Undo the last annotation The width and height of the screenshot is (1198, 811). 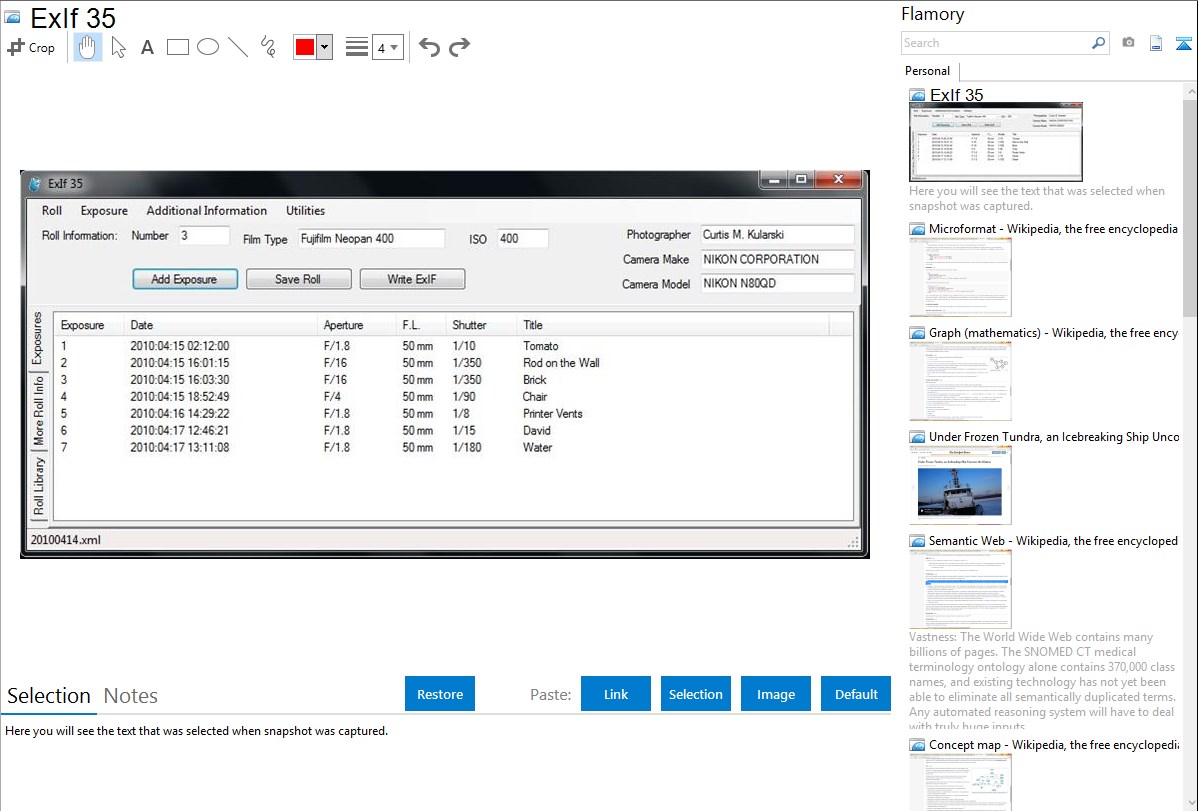click(429, 47)
